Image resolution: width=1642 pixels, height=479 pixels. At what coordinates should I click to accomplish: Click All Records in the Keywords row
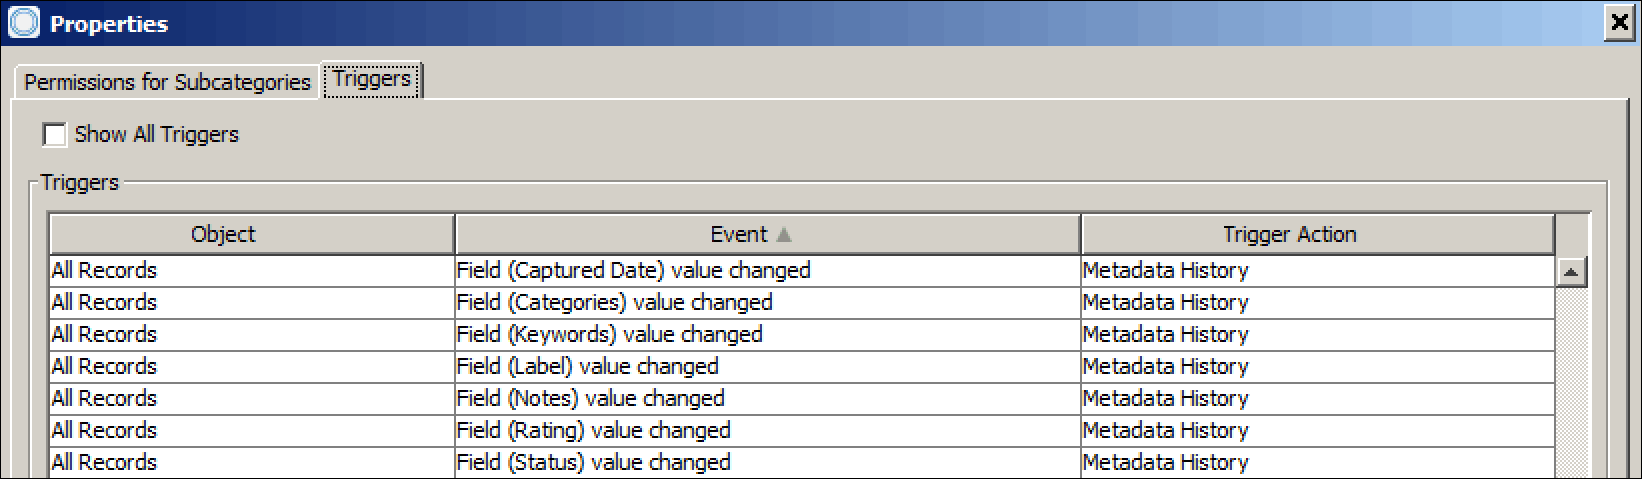tap(104, 334)
